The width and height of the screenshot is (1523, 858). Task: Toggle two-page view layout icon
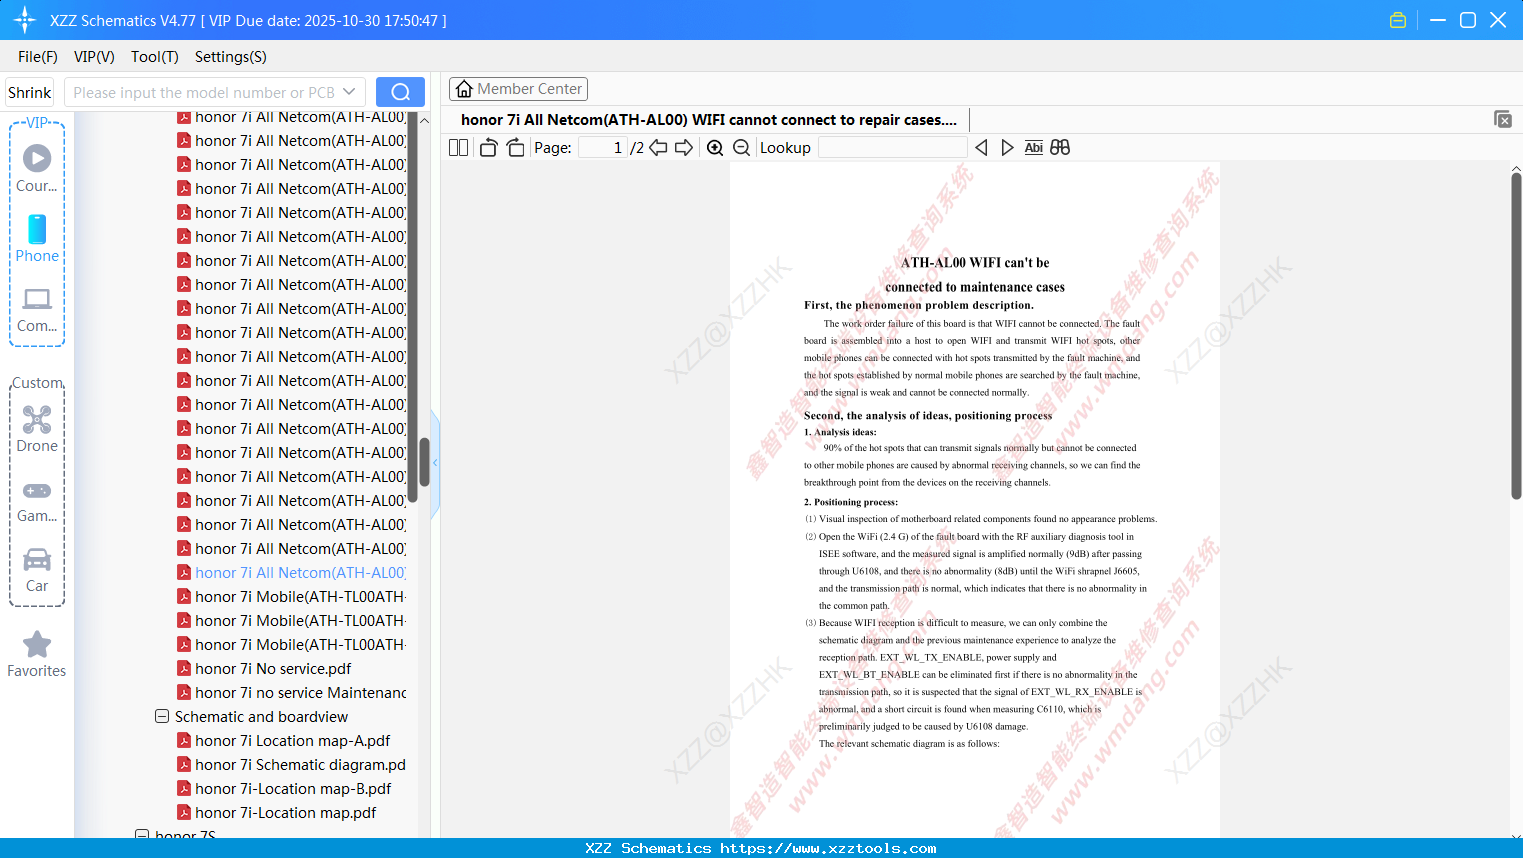pos(459,148)
